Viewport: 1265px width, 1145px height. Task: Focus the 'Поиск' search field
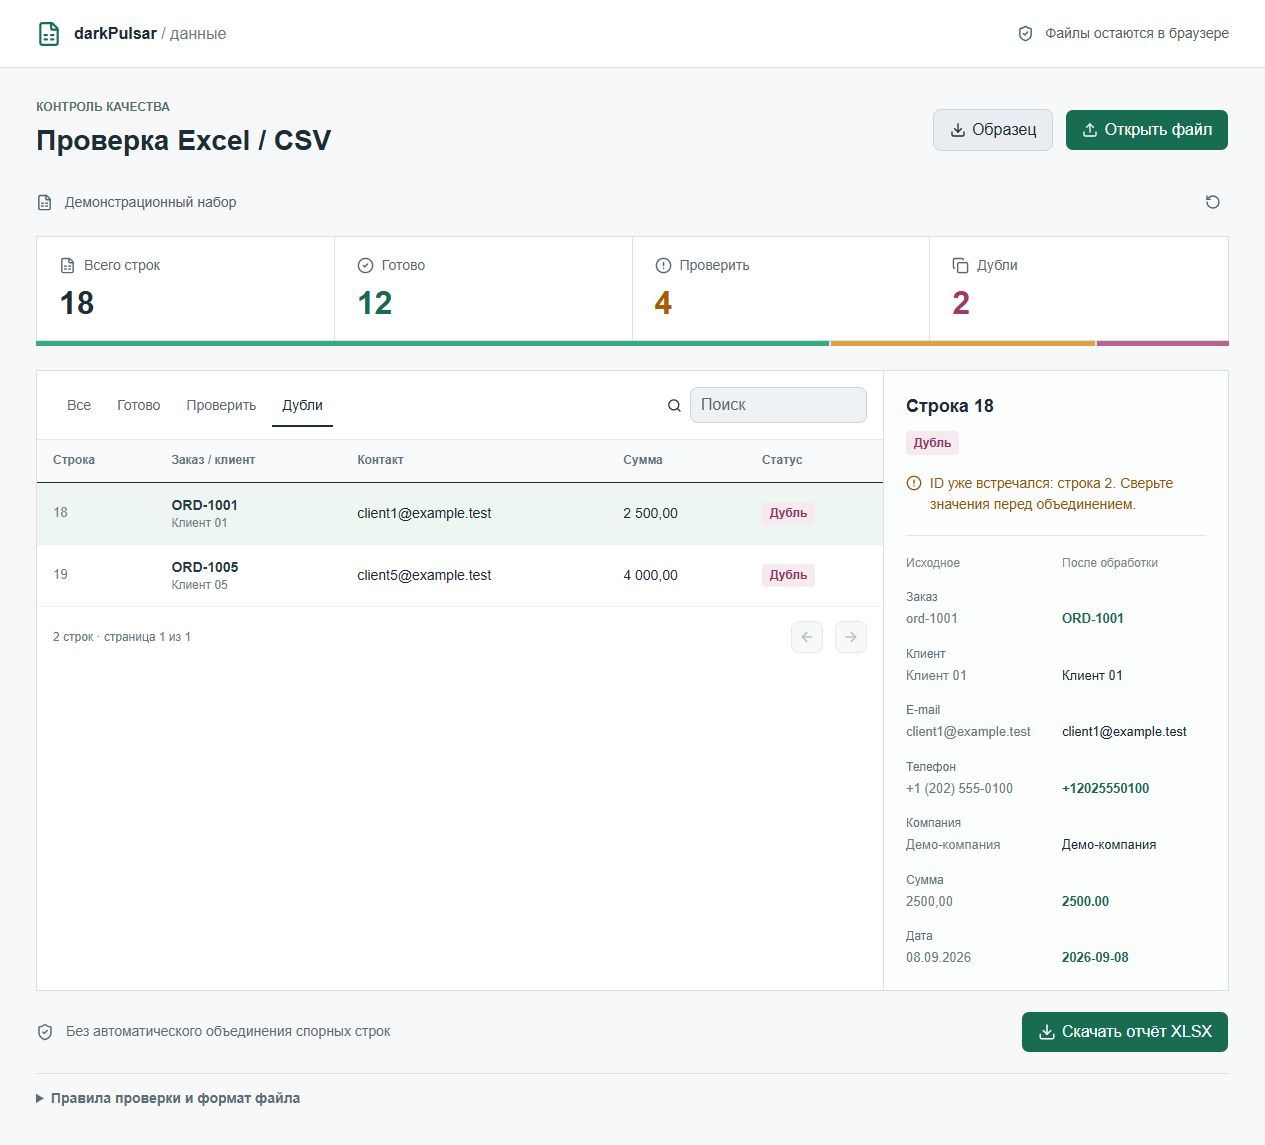[778, 405]
